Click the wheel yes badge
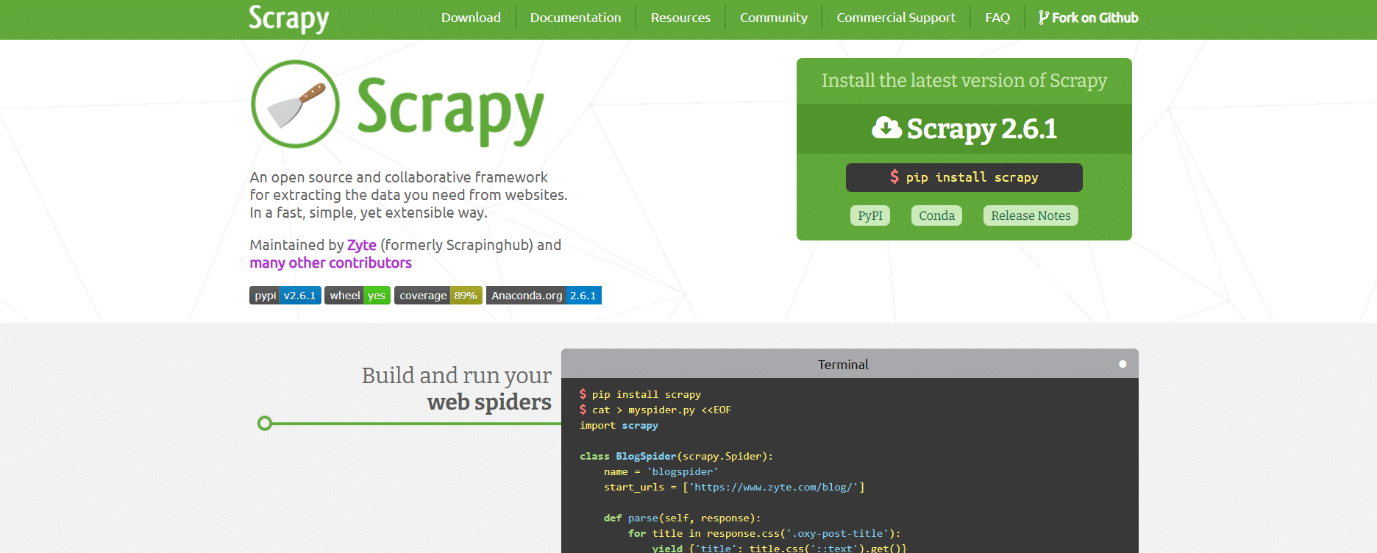The height and width of the screenshot is (553, 1377). (357, 295)
